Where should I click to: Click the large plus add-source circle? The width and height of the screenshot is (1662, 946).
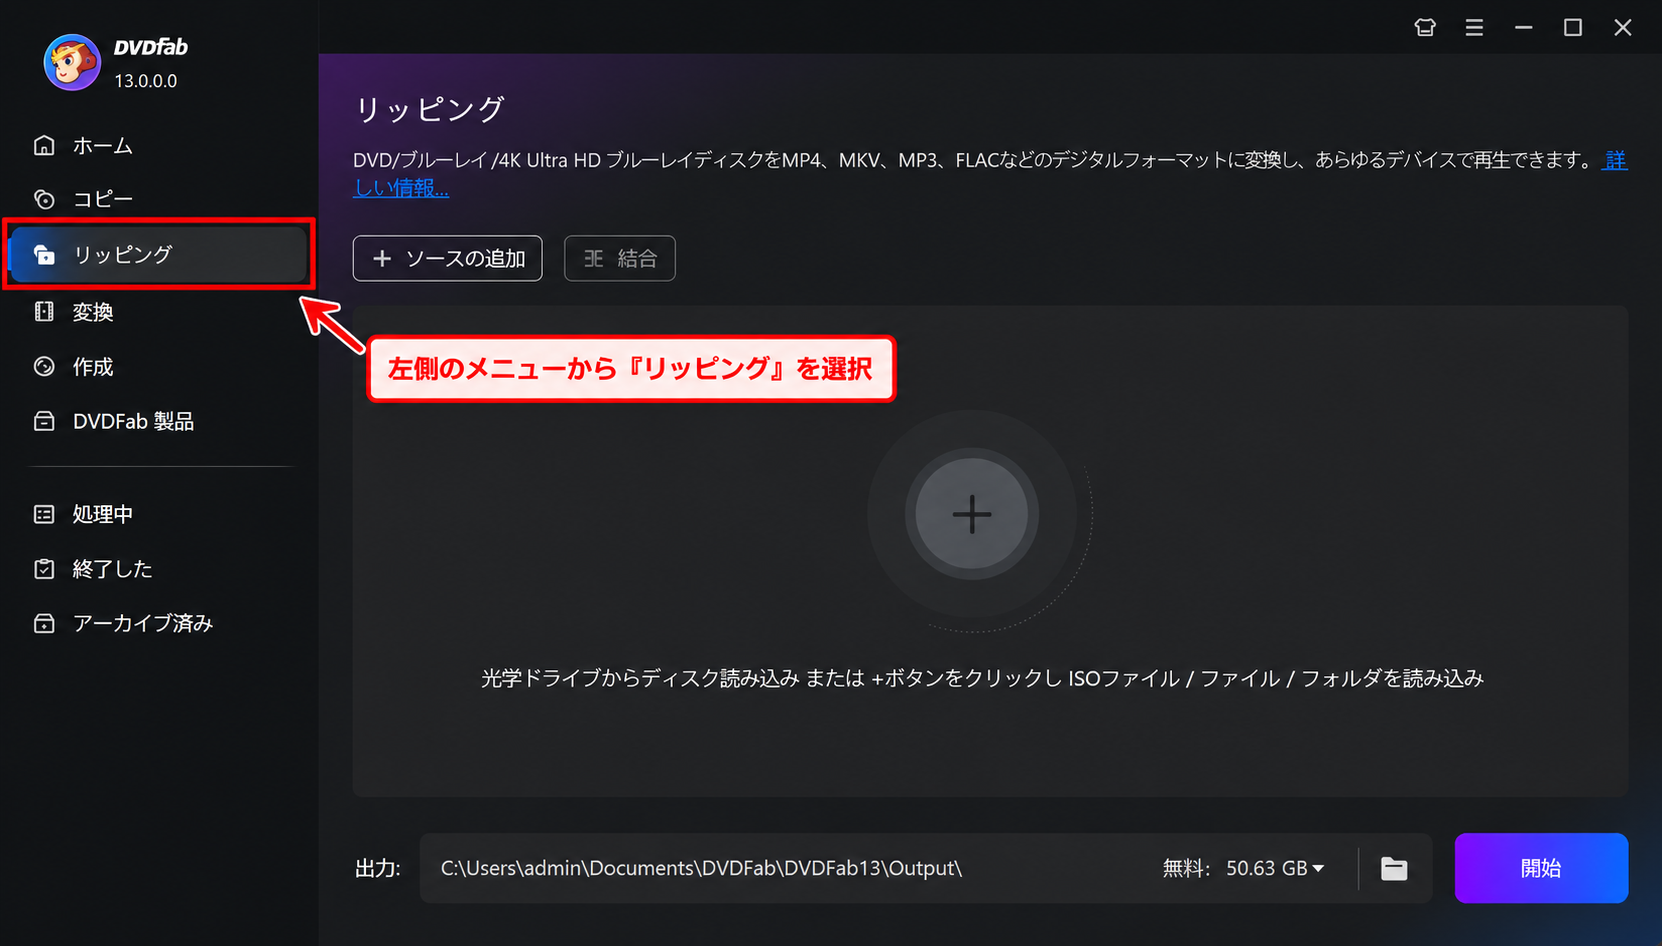972,515
